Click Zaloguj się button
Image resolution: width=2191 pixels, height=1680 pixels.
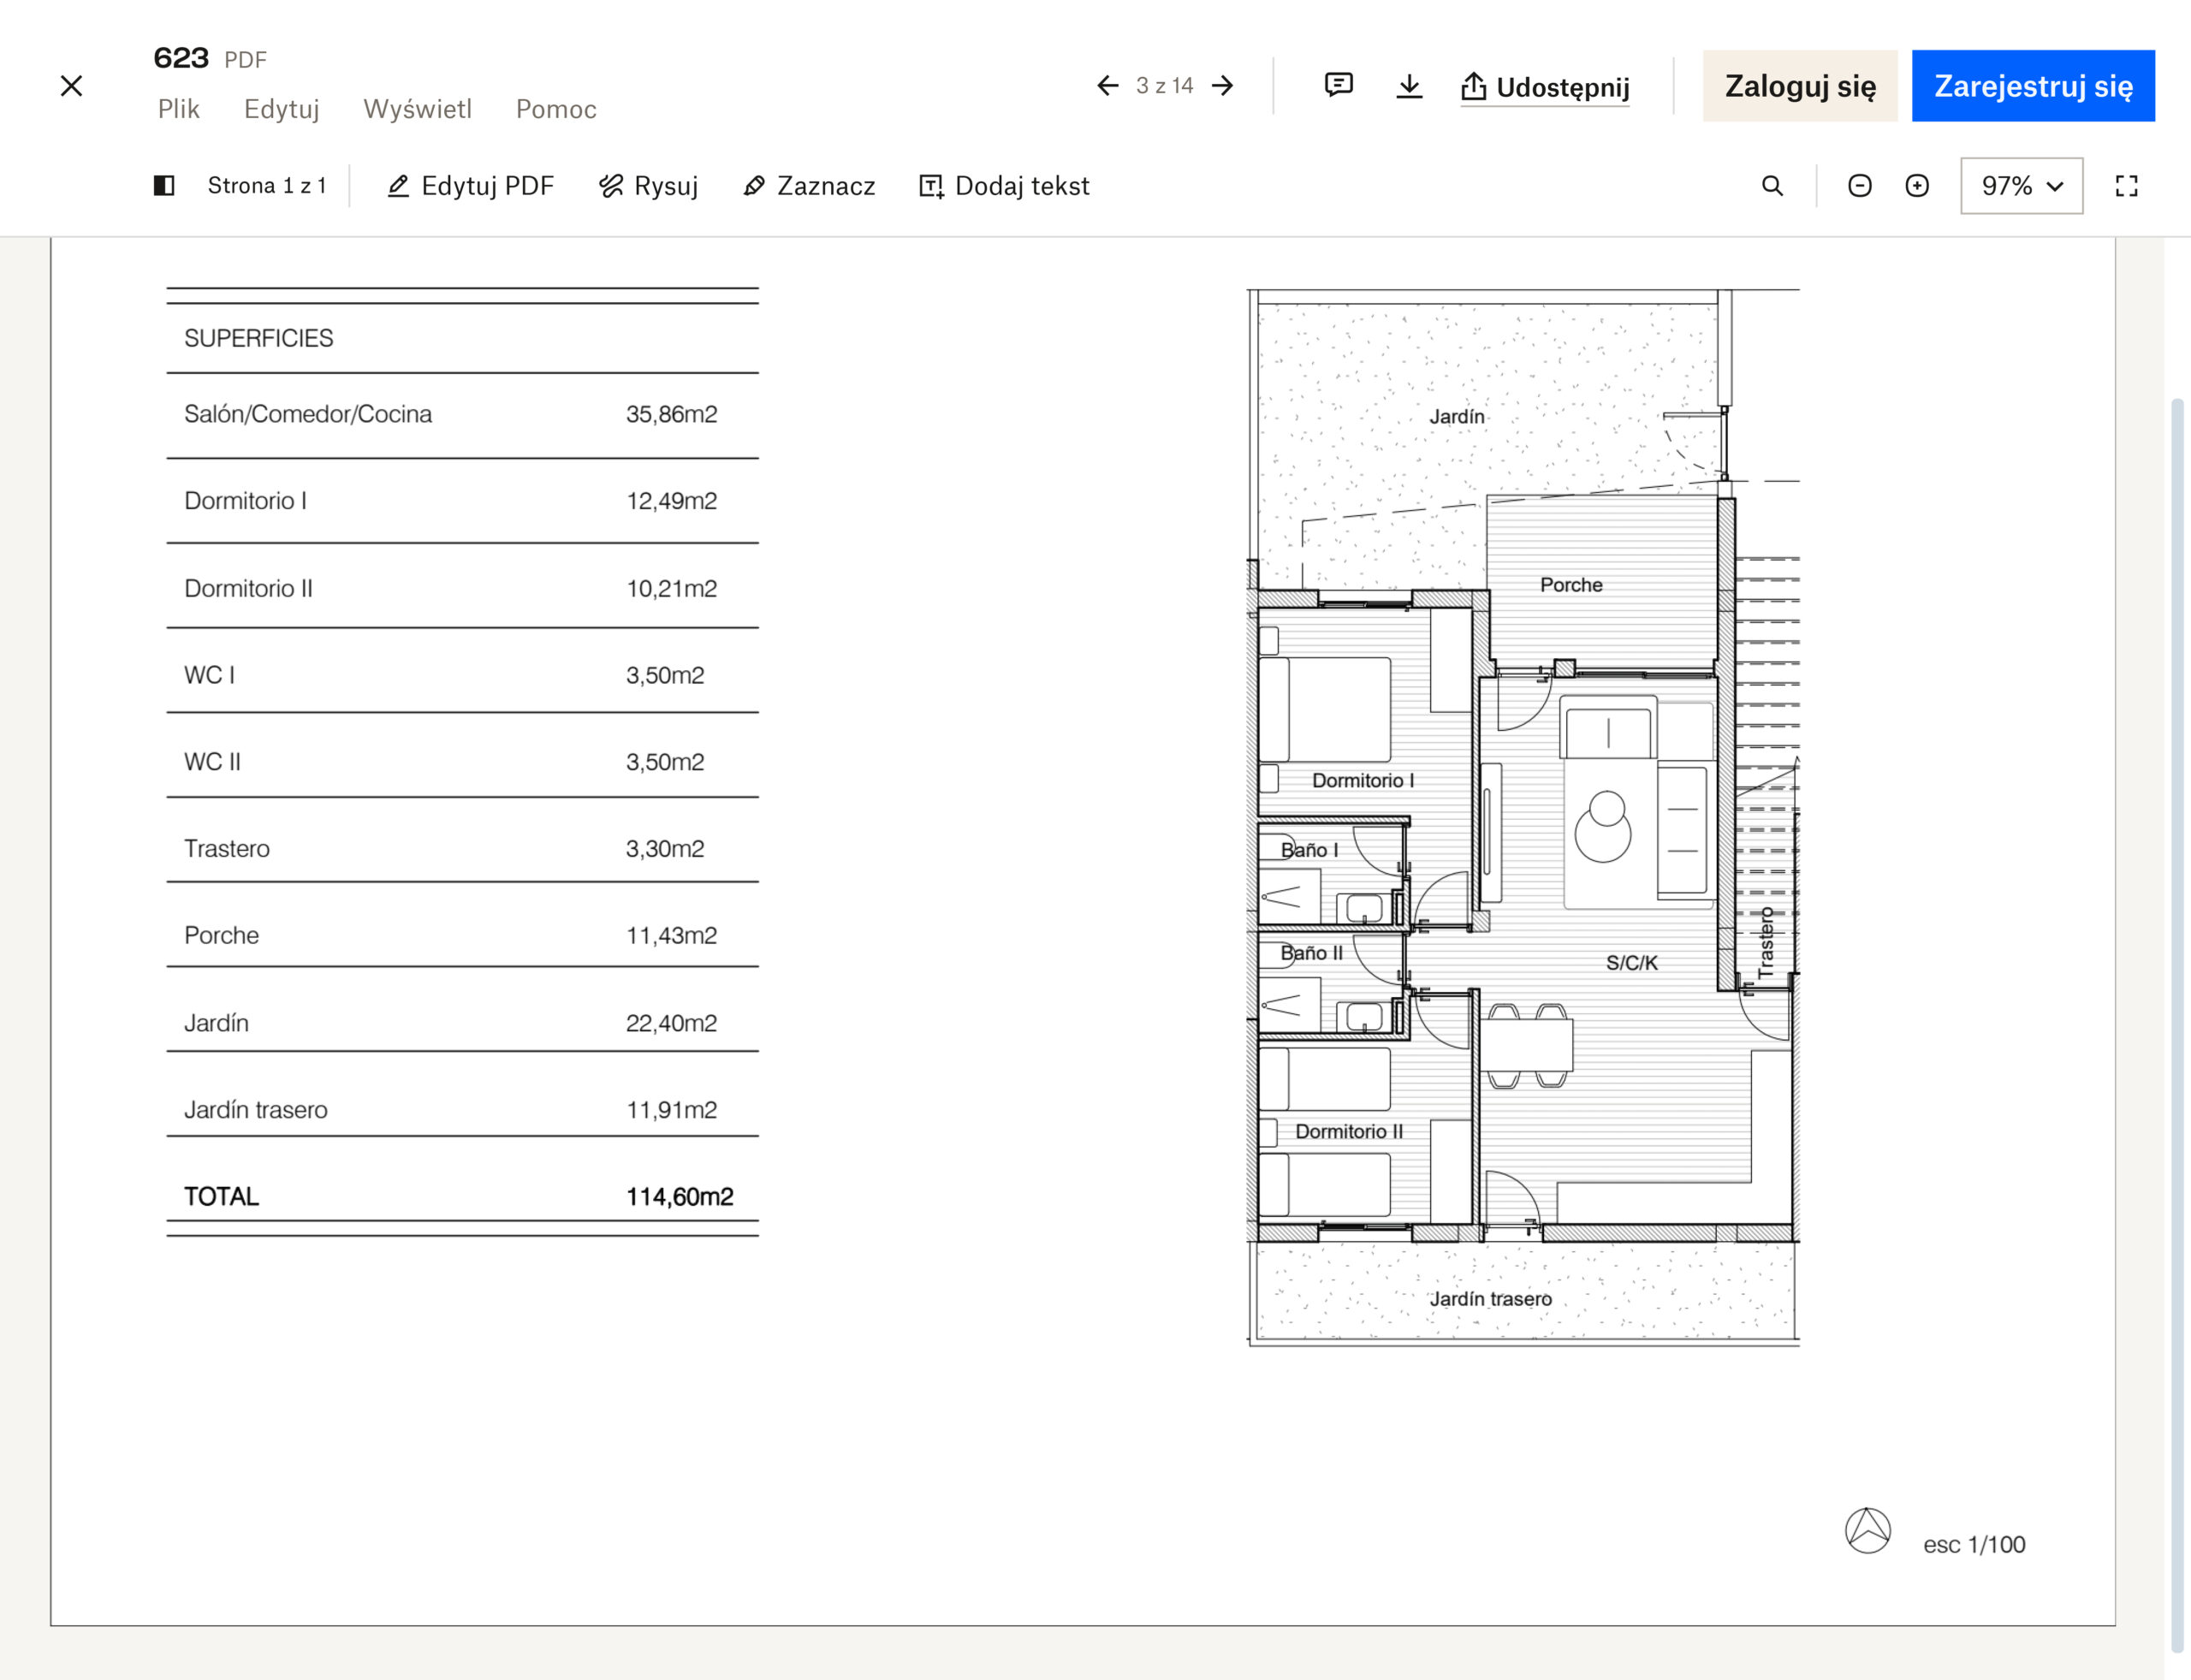click(x=1800, y=86)
